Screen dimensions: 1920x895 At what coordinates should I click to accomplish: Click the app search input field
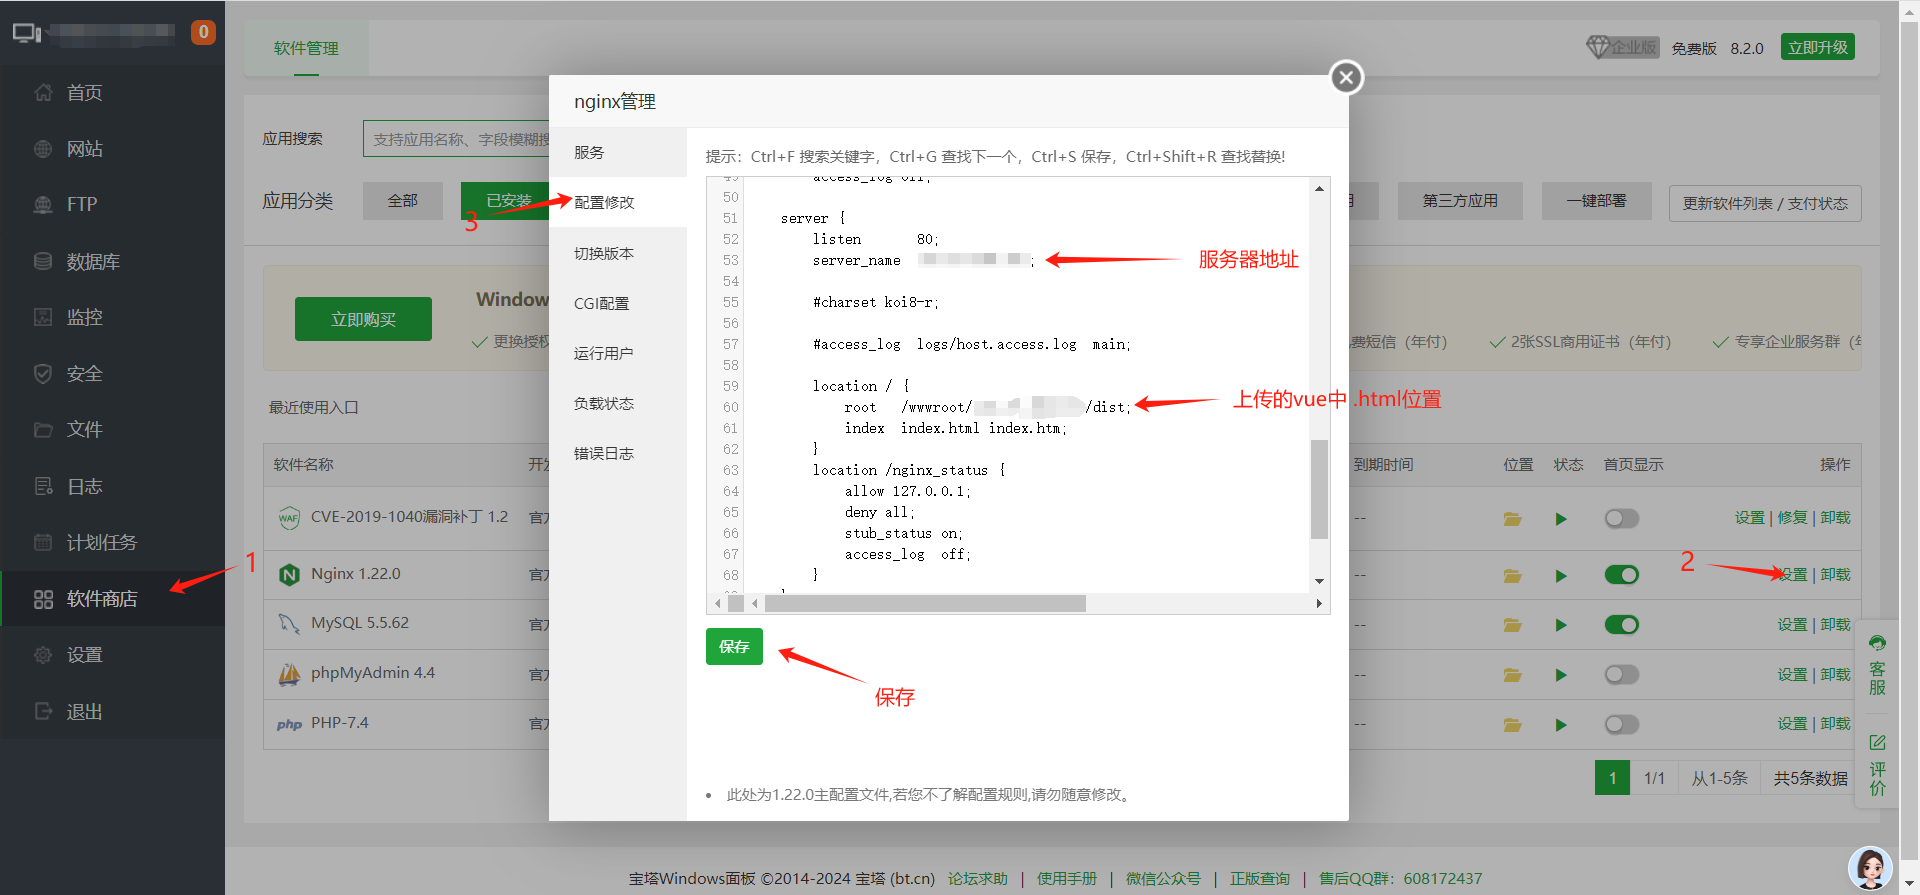[x=456, y=139]
